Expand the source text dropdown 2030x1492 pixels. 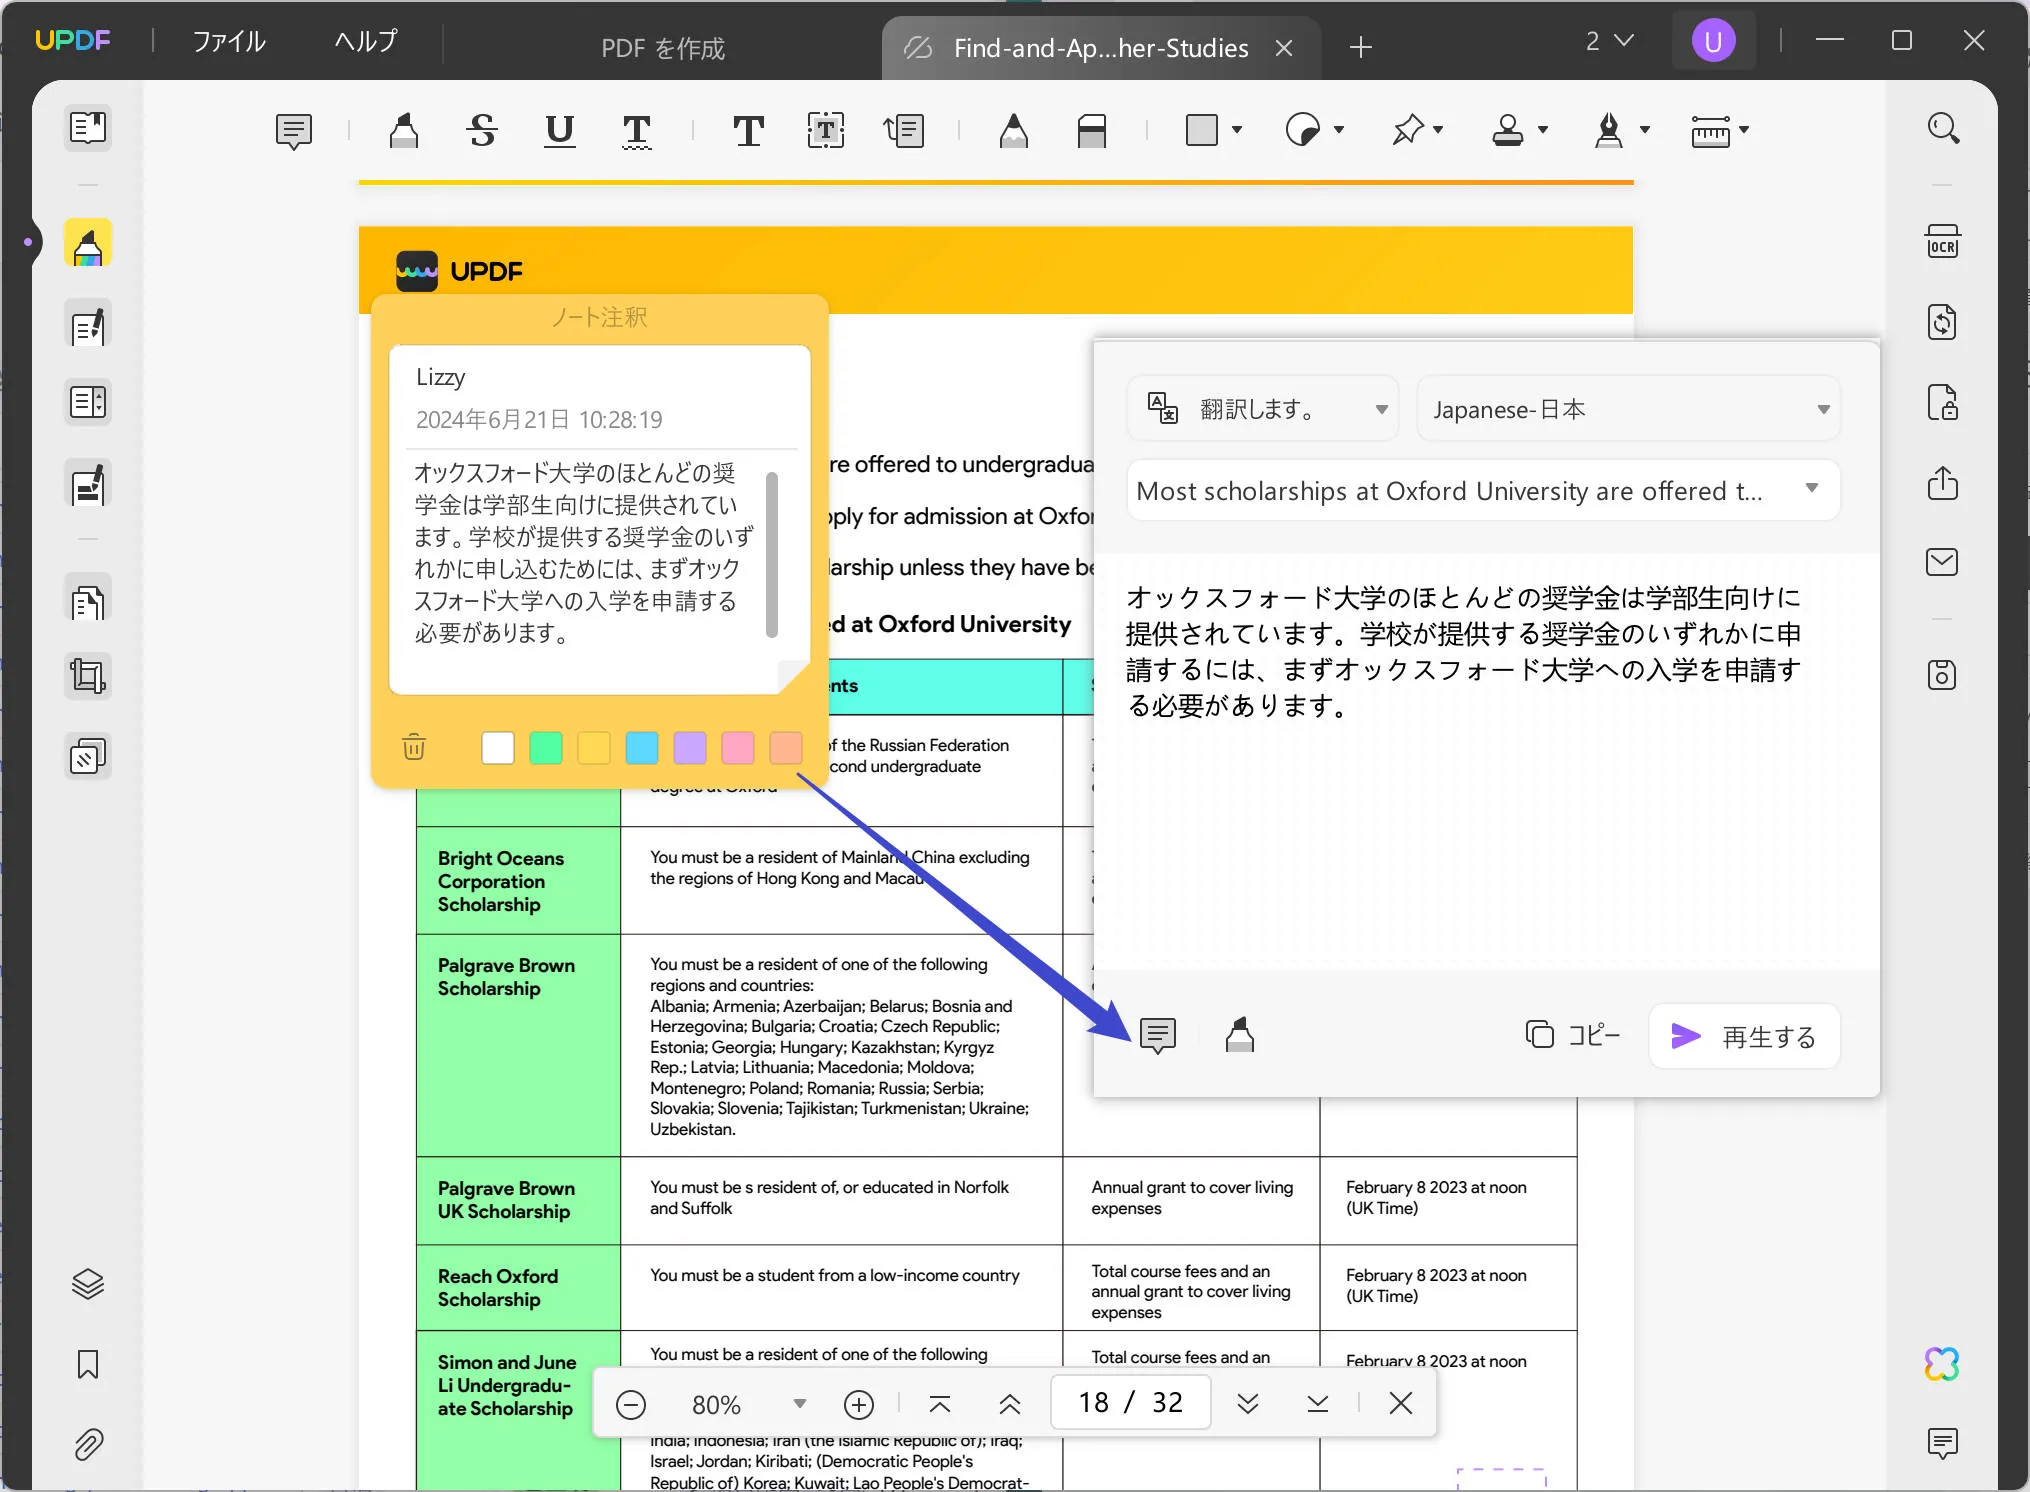coord(1812,489)
